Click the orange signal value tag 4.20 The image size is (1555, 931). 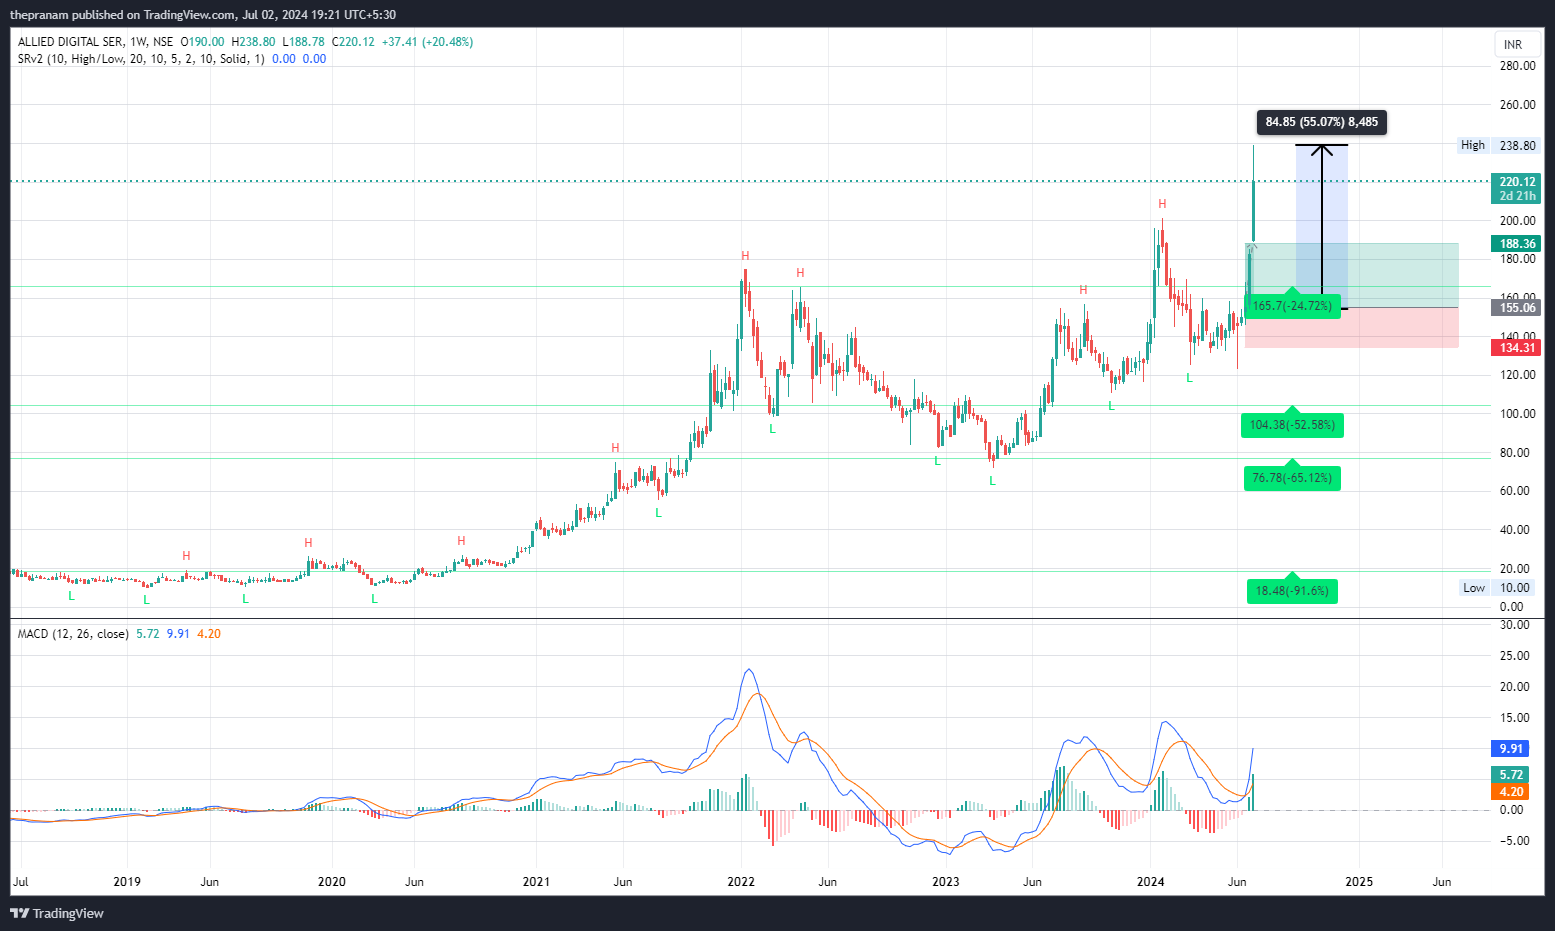coord(1511,792)
